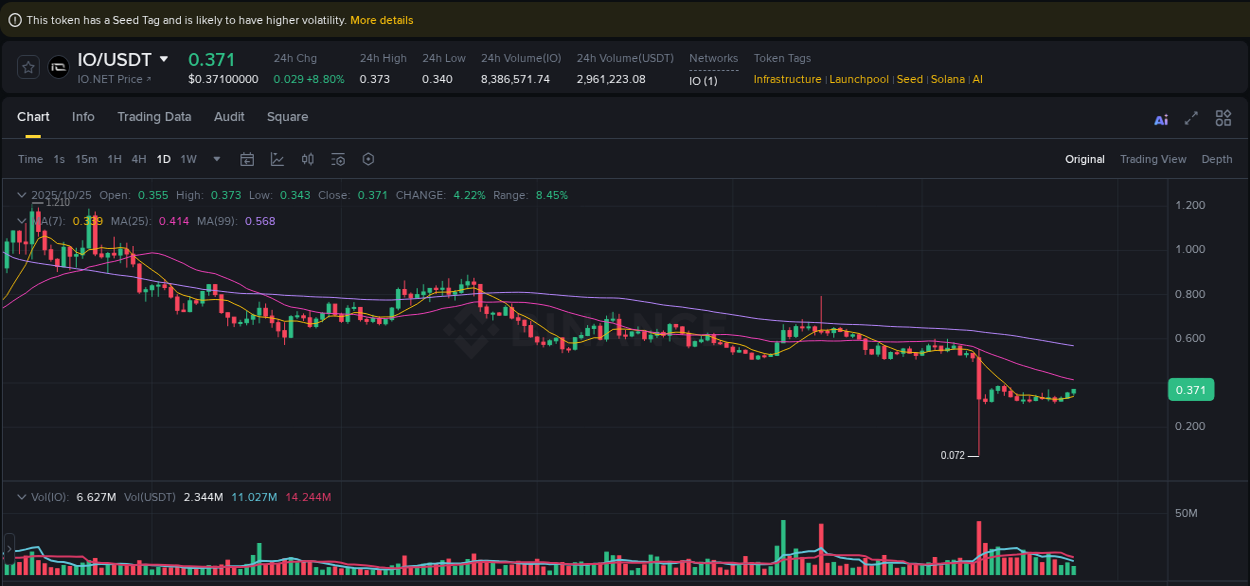Switch to the Trading Data tab
Image resolution: width=1250 pixels, height=586 pixels.
click(154, 117)
